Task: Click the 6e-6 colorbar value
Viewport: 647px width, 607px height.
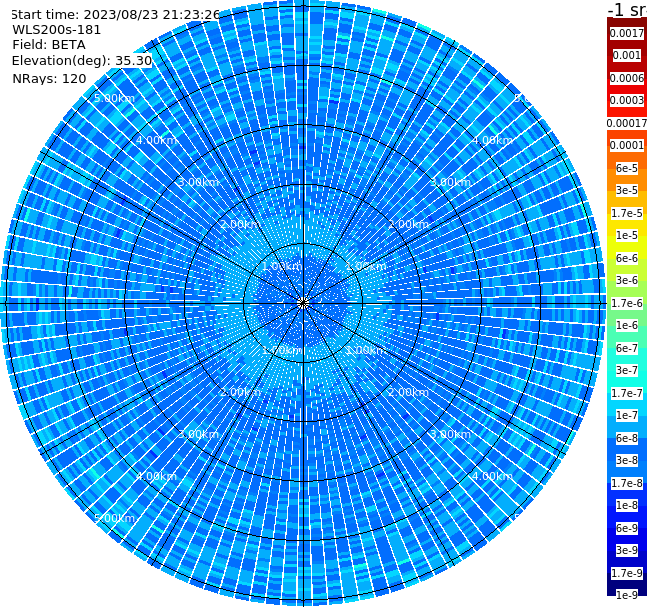Action: pos(627,258)
